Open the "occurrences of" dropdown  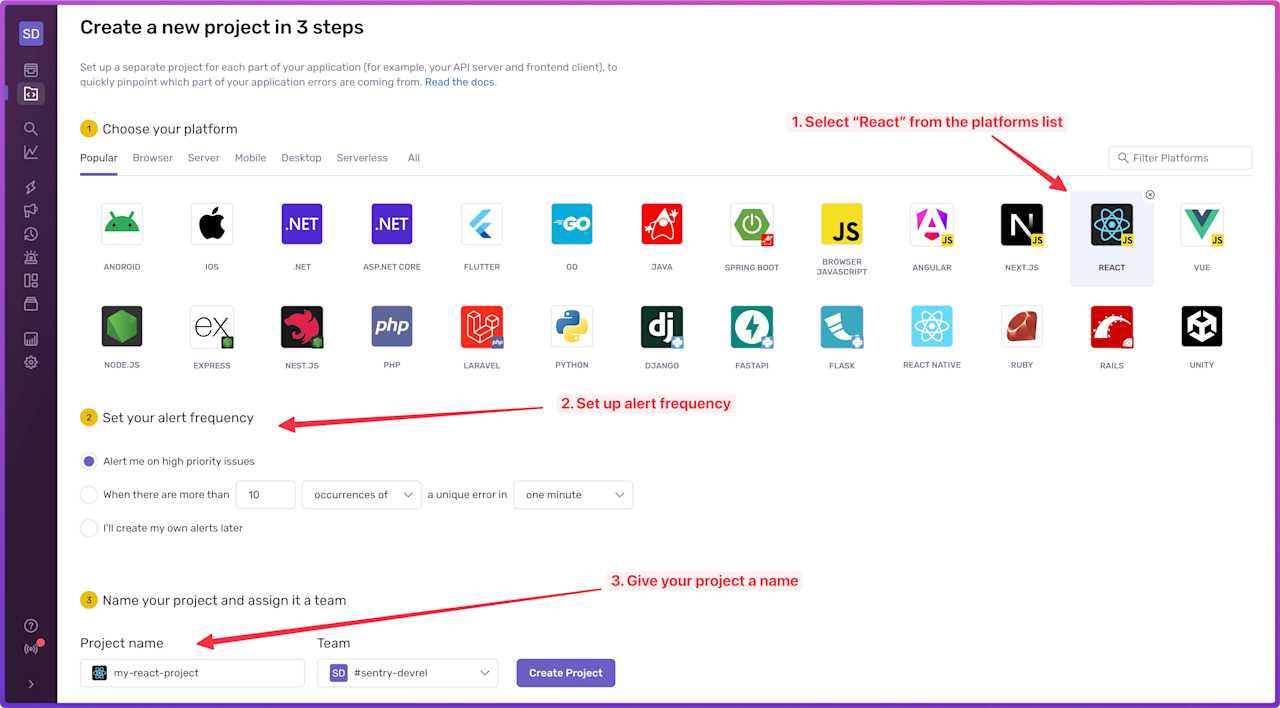pos(361,495)
